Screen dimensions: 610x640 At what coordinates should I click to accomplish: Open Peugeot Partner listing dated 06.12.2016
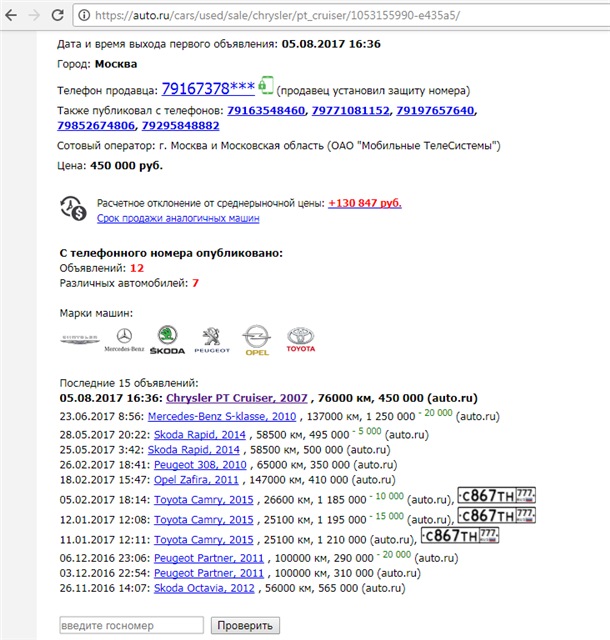click(209, 558)
